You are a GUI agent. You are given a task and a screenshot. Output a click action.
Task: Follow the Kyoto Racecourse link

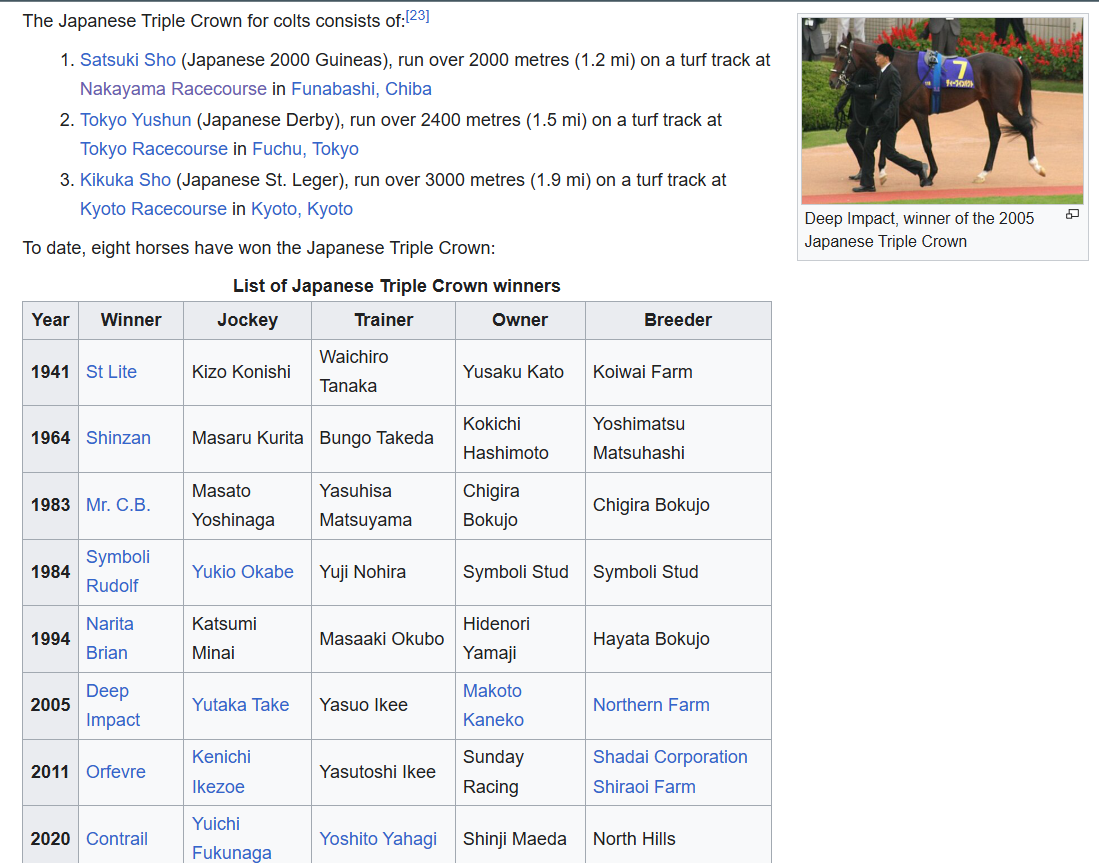click(x=153, y=209)
